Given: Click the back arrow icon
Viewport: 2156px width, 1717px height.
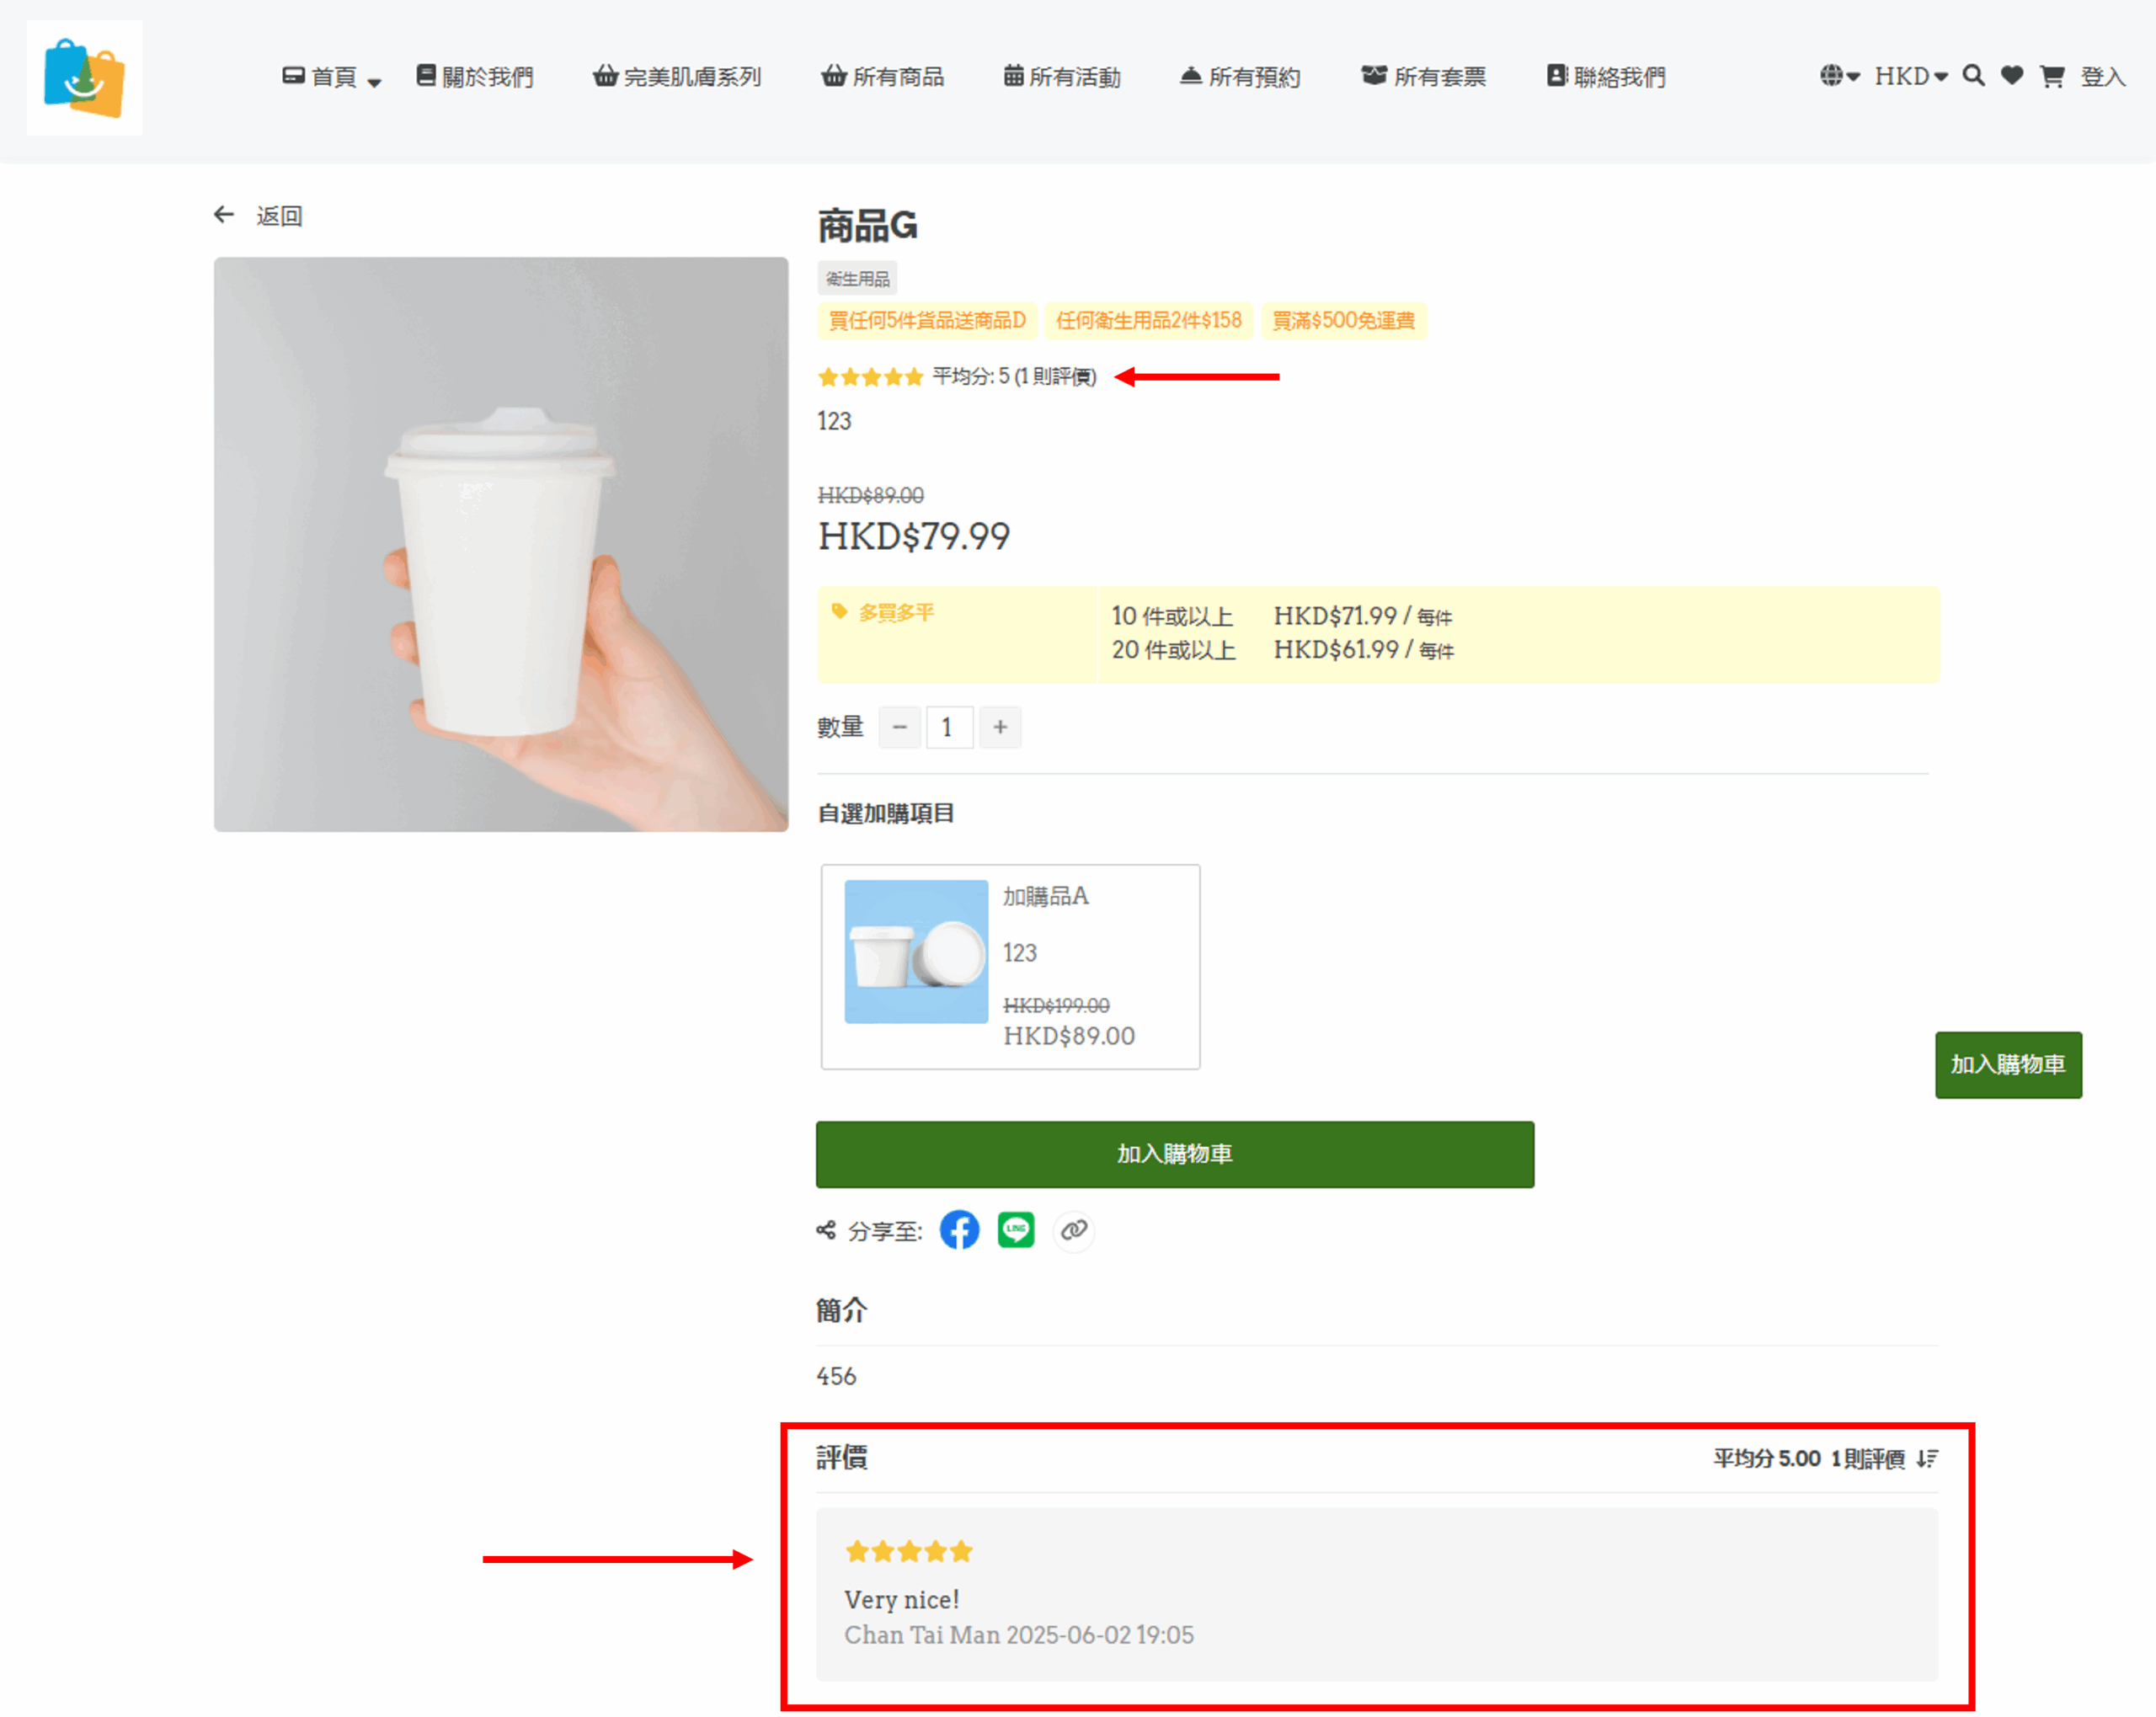Looking at the screenshot, I should coord(224,215).
